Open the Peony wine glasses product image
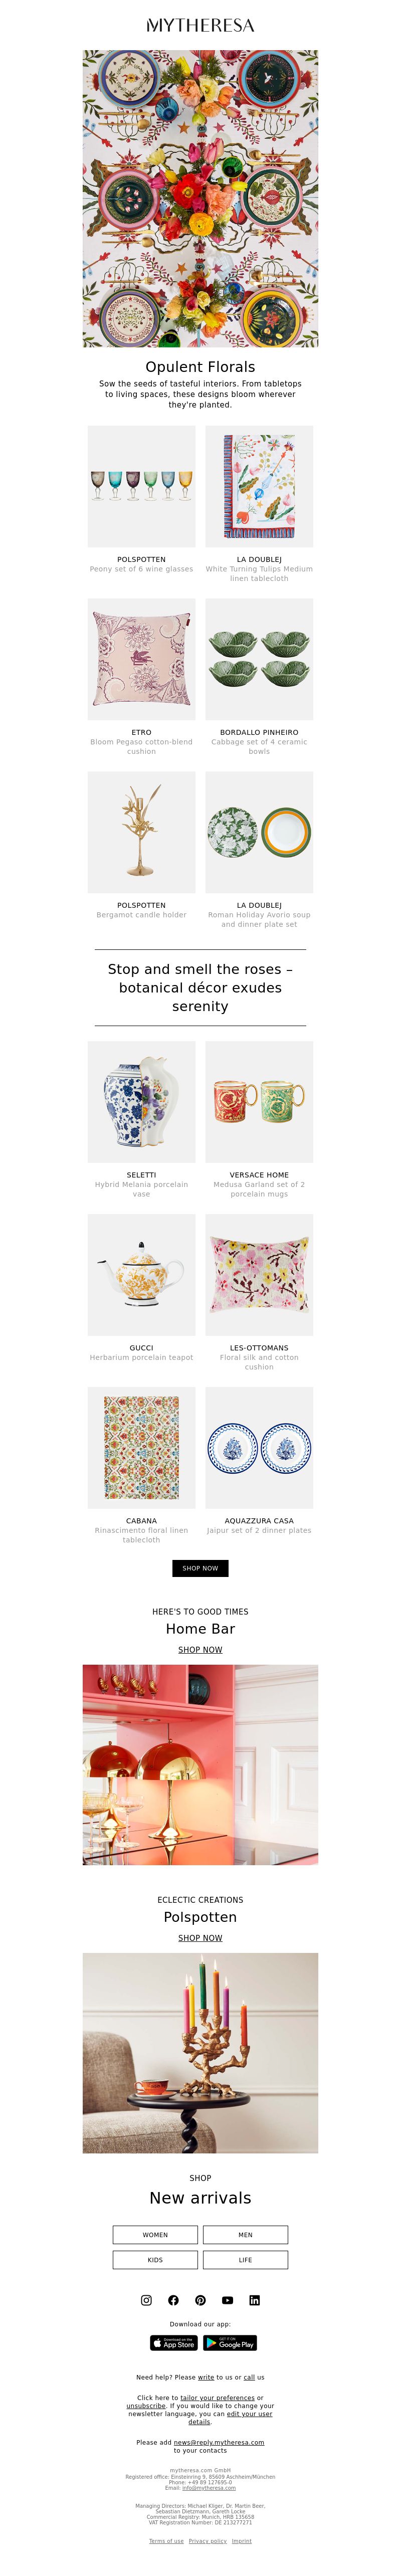 [x=141, y=486]
